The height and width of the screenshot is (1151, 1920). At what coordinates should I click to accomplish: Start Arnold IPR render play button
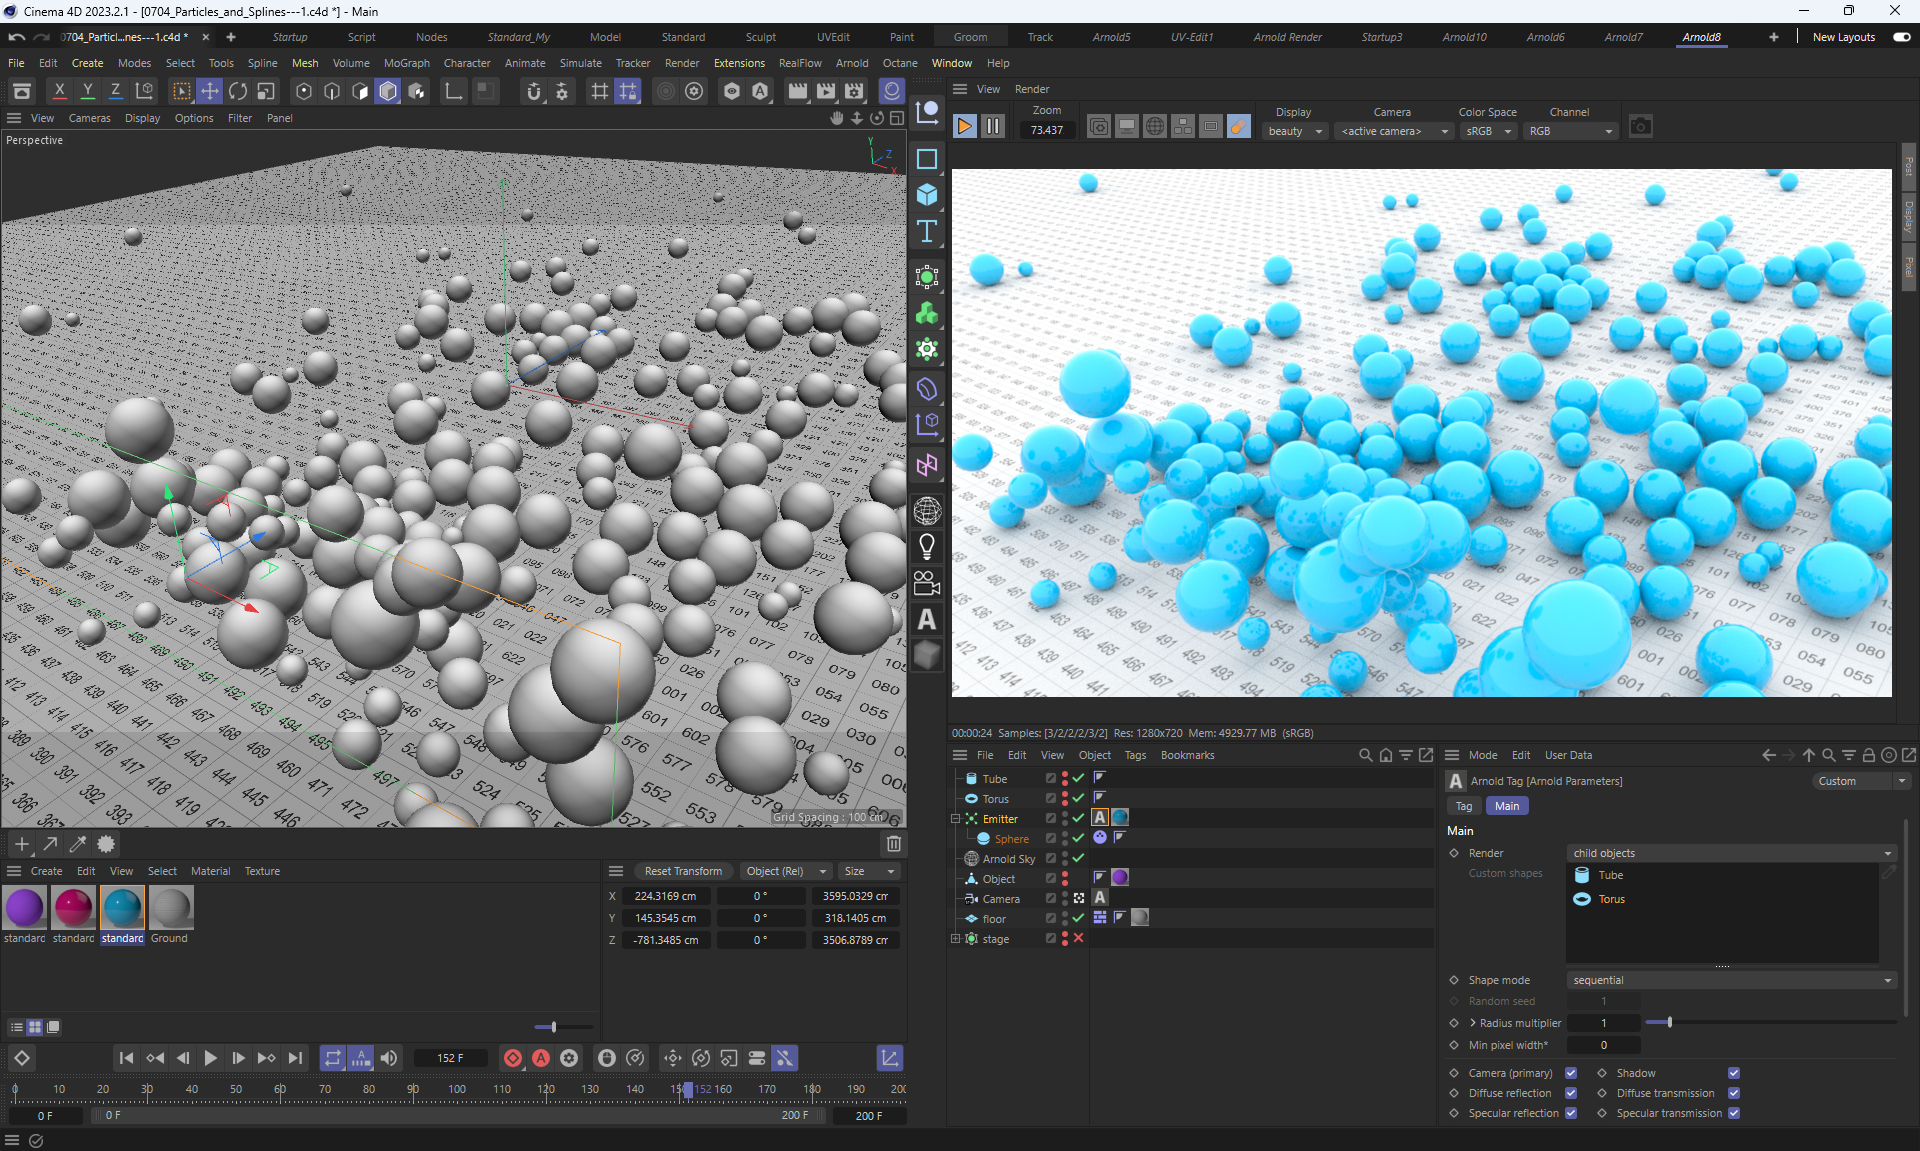click(x=965, y=126)
